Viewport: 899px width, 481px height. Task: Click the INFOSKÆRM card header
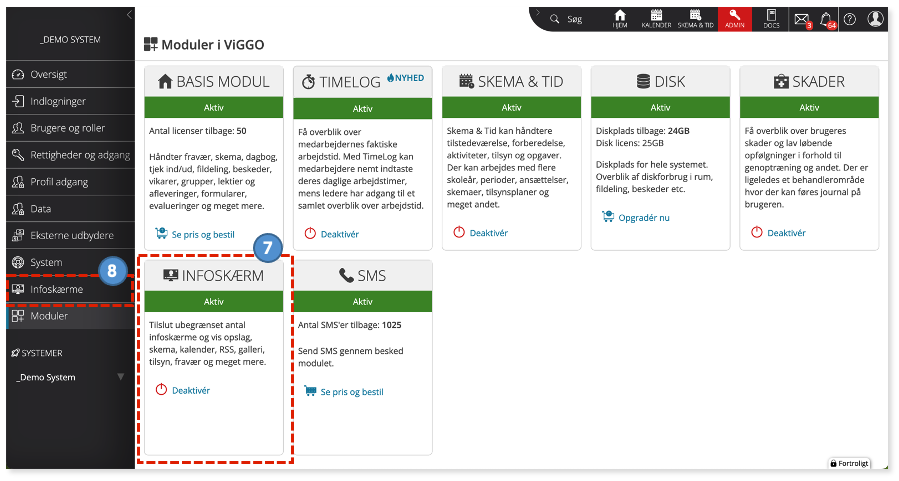click(214, 276)
